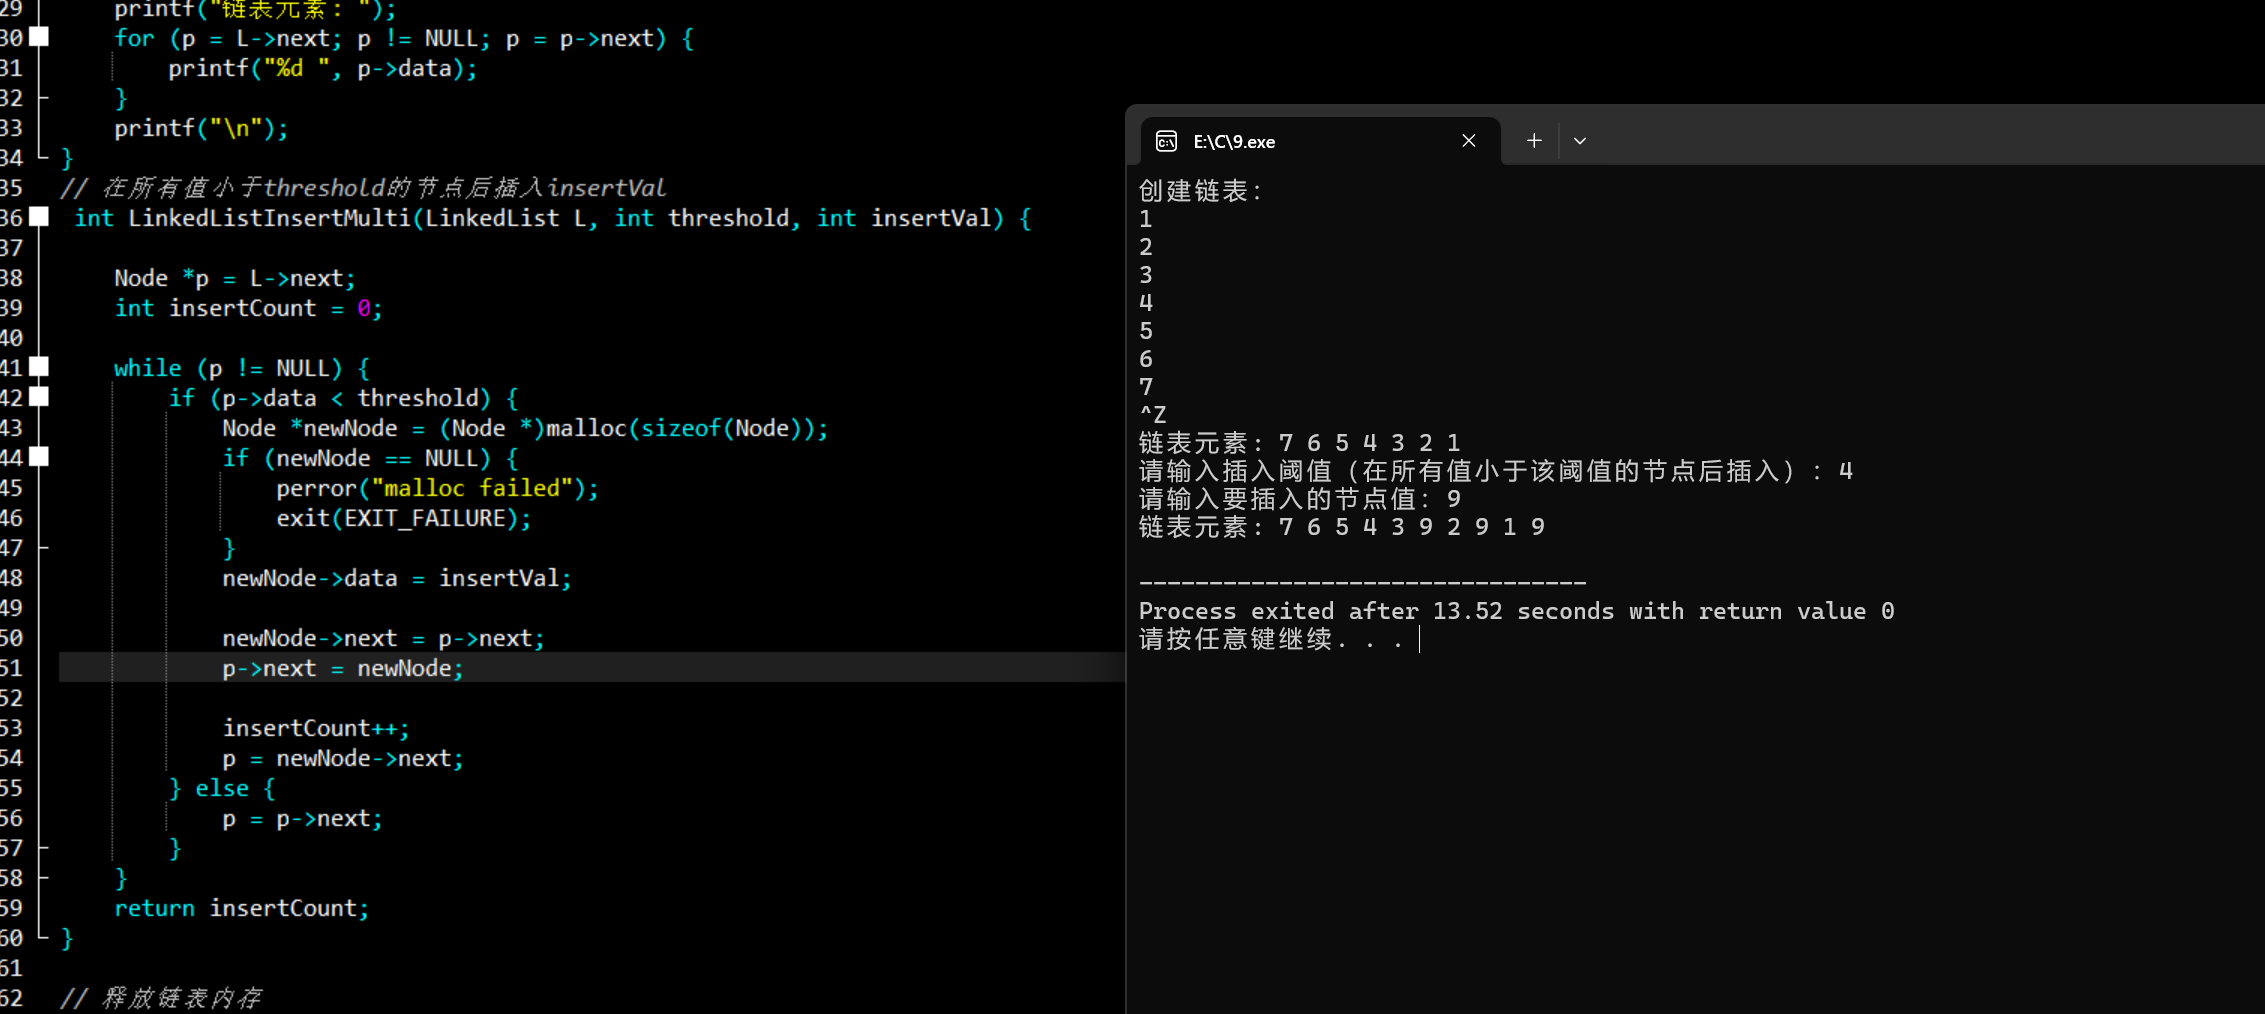Click the '^Z' line in the terminal

(1153, 414)
